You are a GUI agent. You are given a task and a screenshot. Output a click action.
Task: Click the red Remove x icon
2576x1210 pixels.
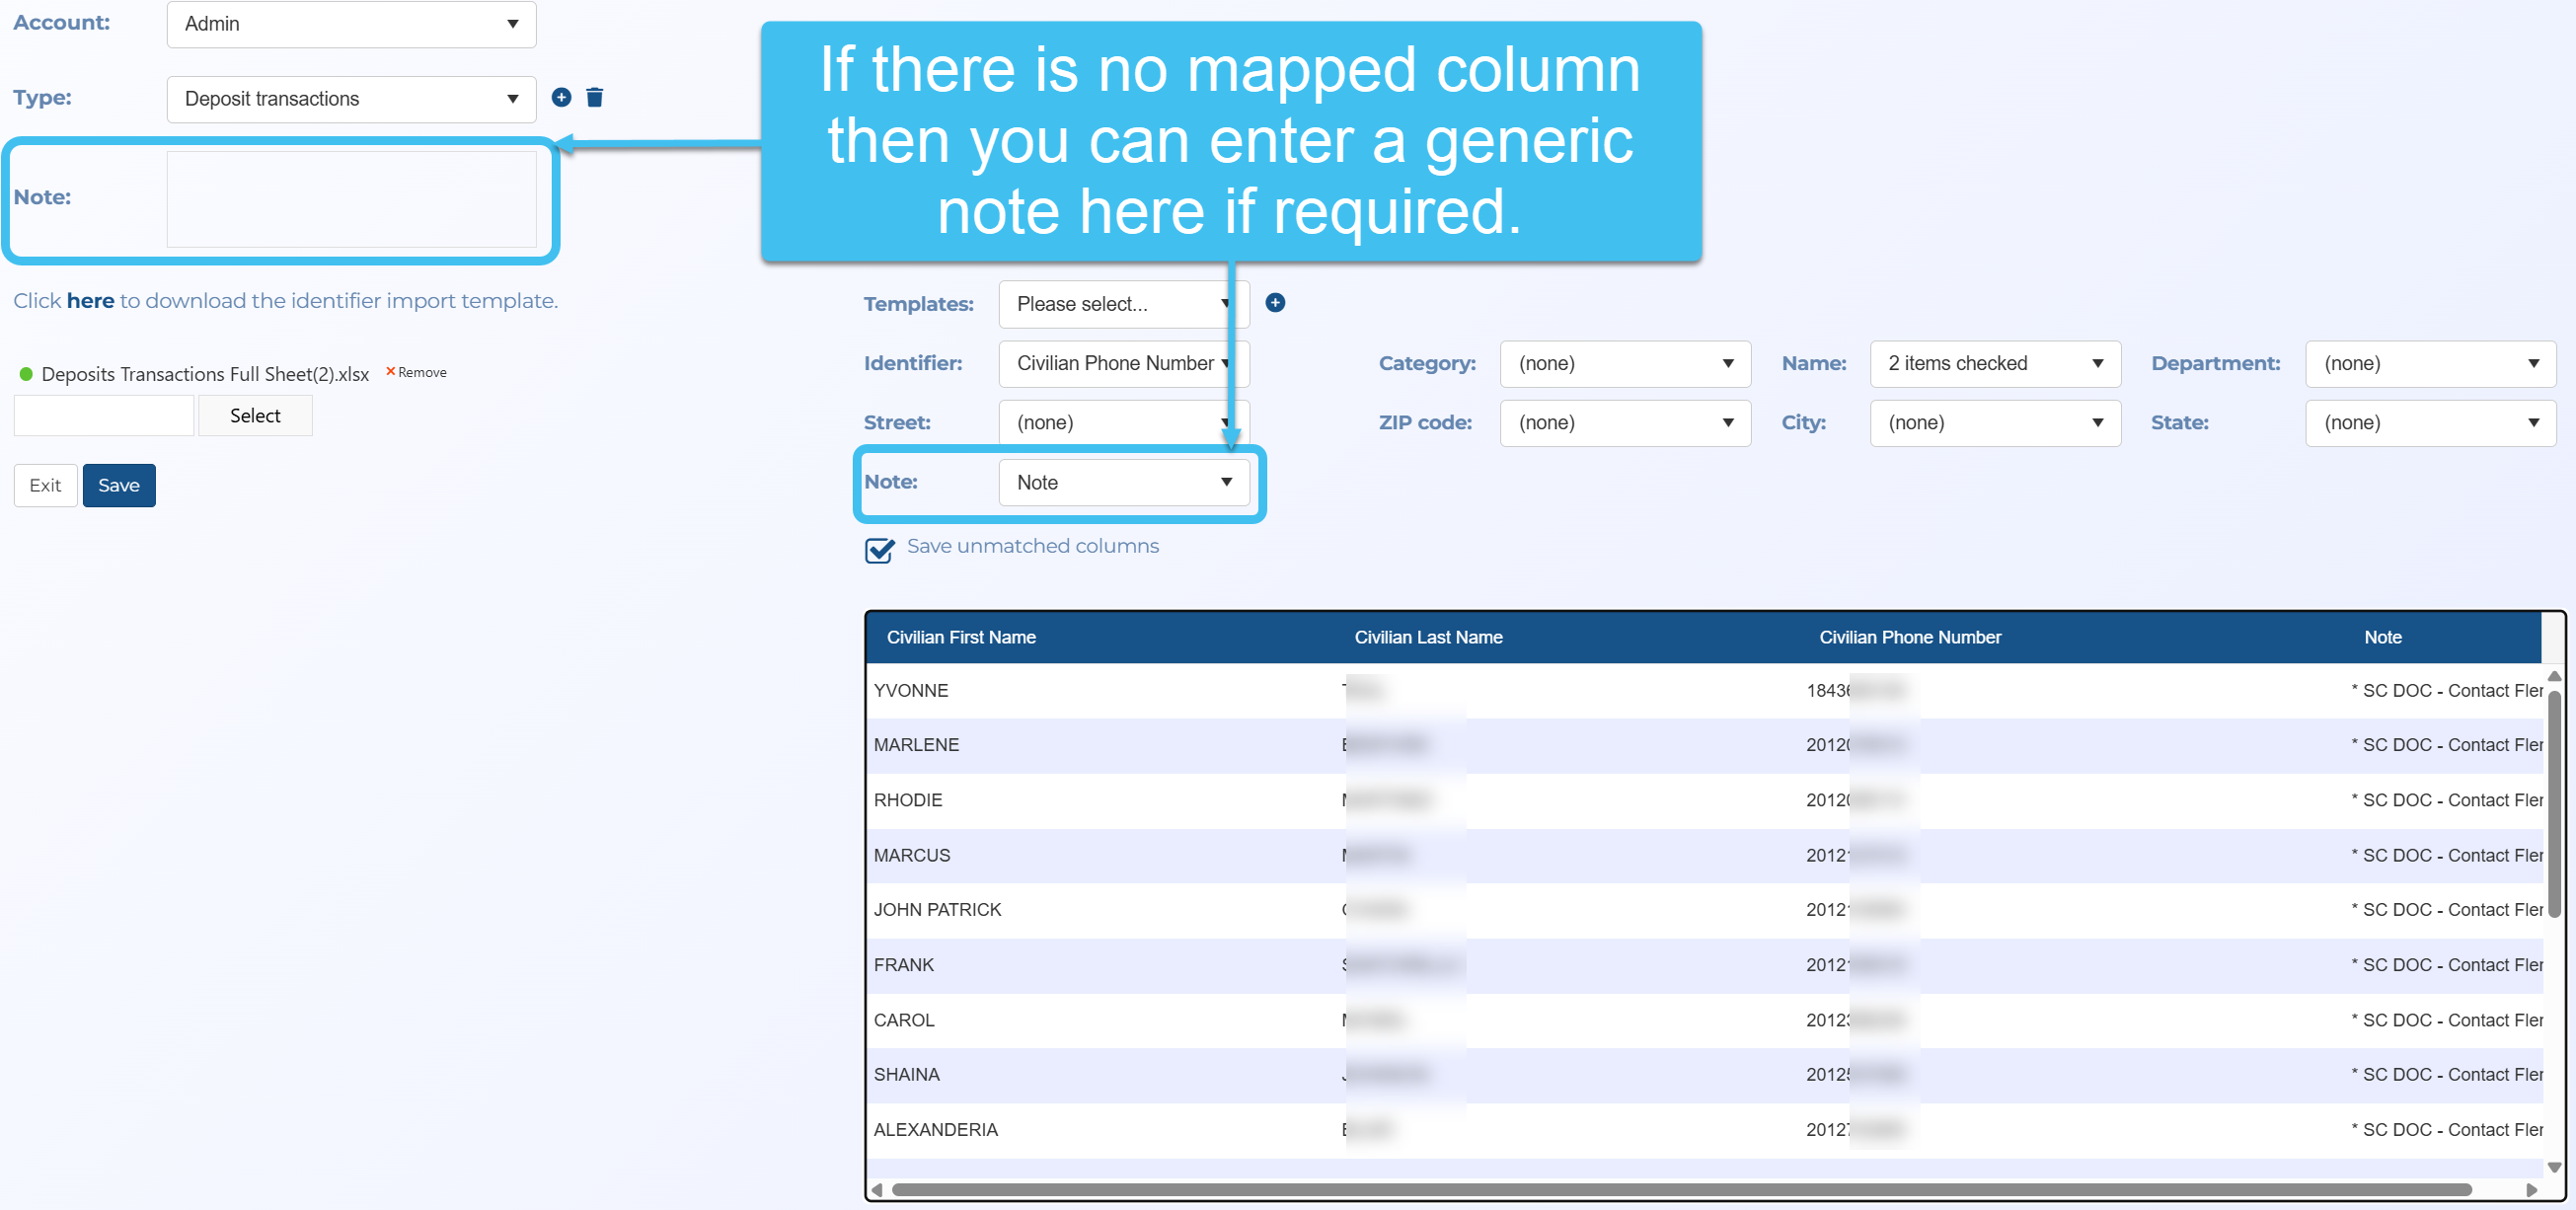click(390, 371)
